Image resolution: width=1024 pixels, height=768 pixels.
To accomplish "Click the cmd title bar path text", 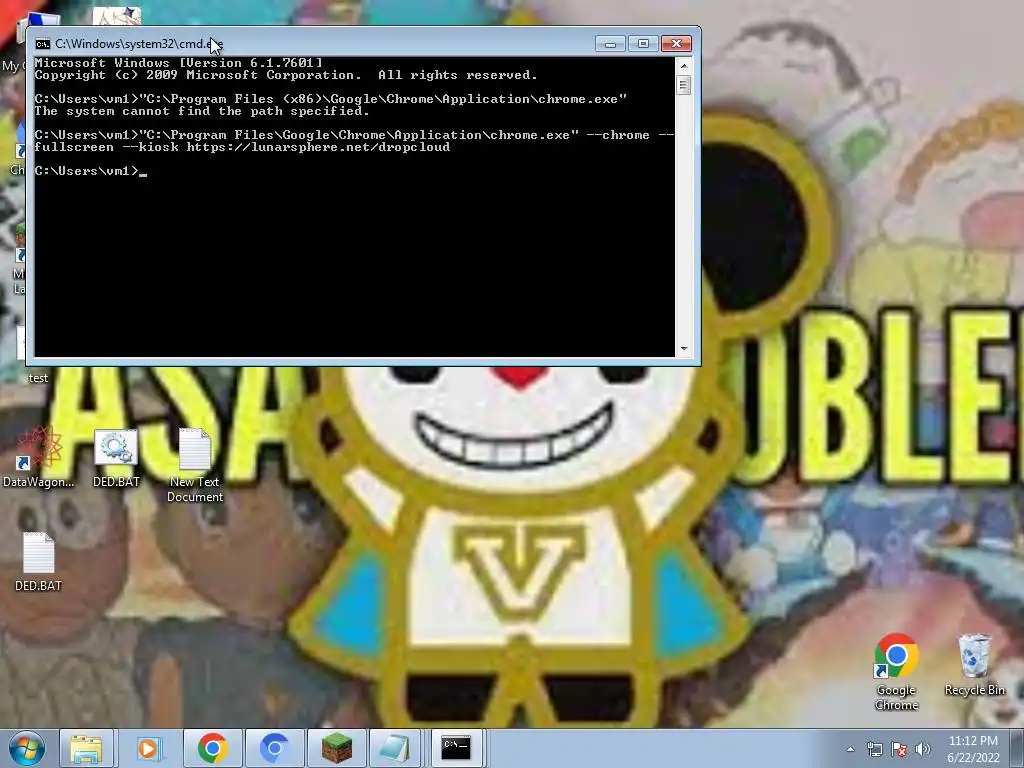I will (x=138, y=44).
